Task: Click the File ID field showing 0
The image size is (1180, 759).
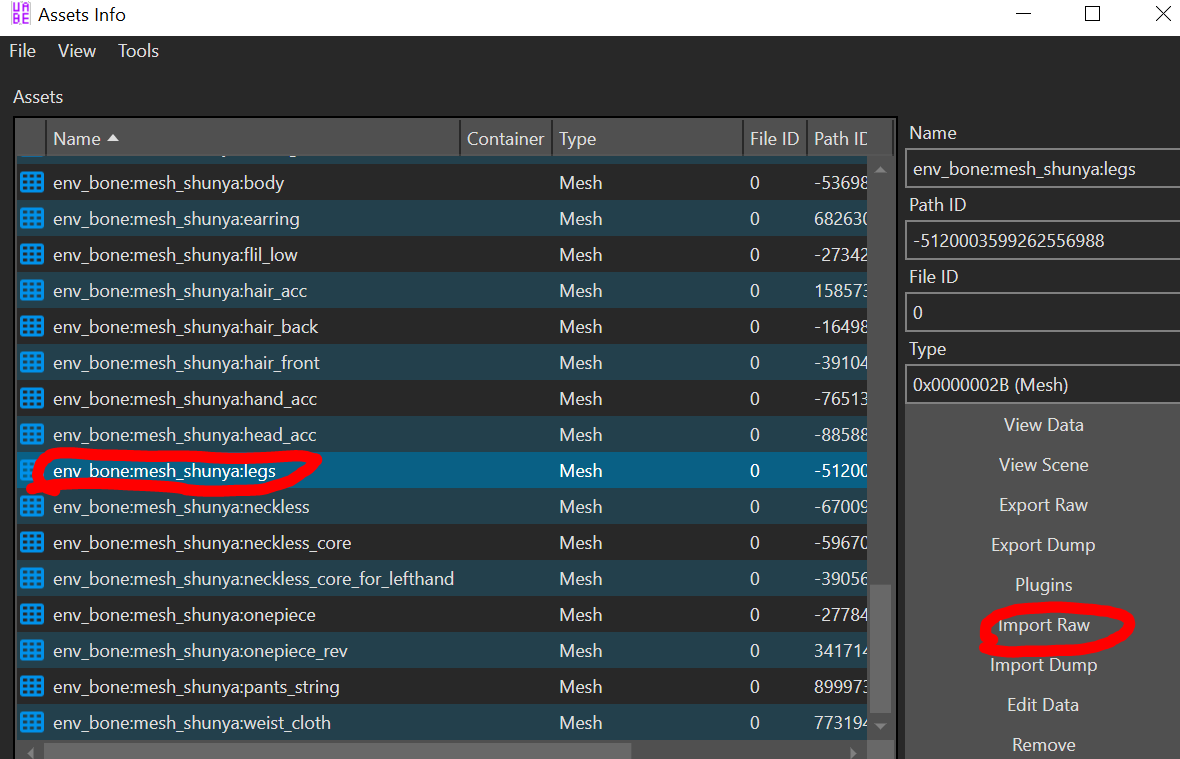Action: [x=1043, y=313]
